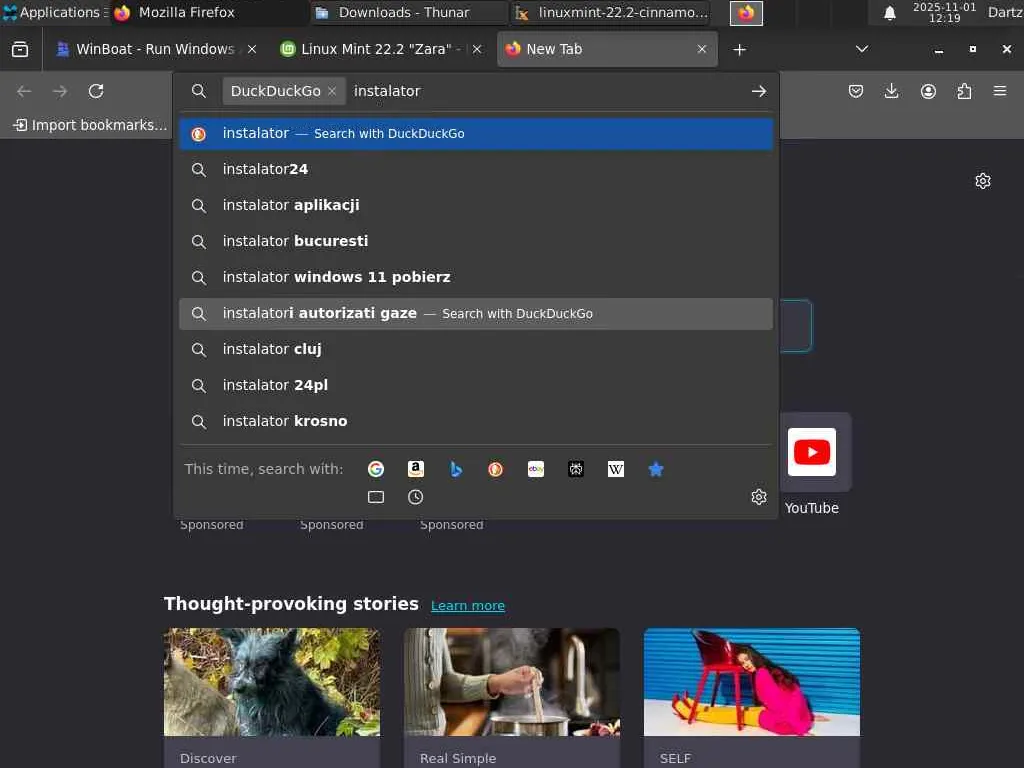Search history using the clock icon

pyautogui.click(x=416, y=497)
